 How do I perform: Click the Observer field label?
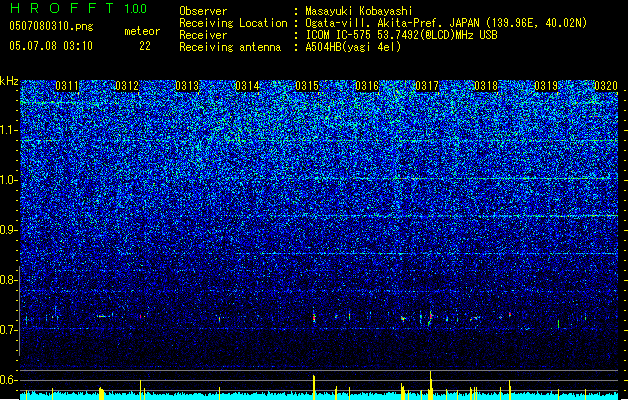(203, 11)
